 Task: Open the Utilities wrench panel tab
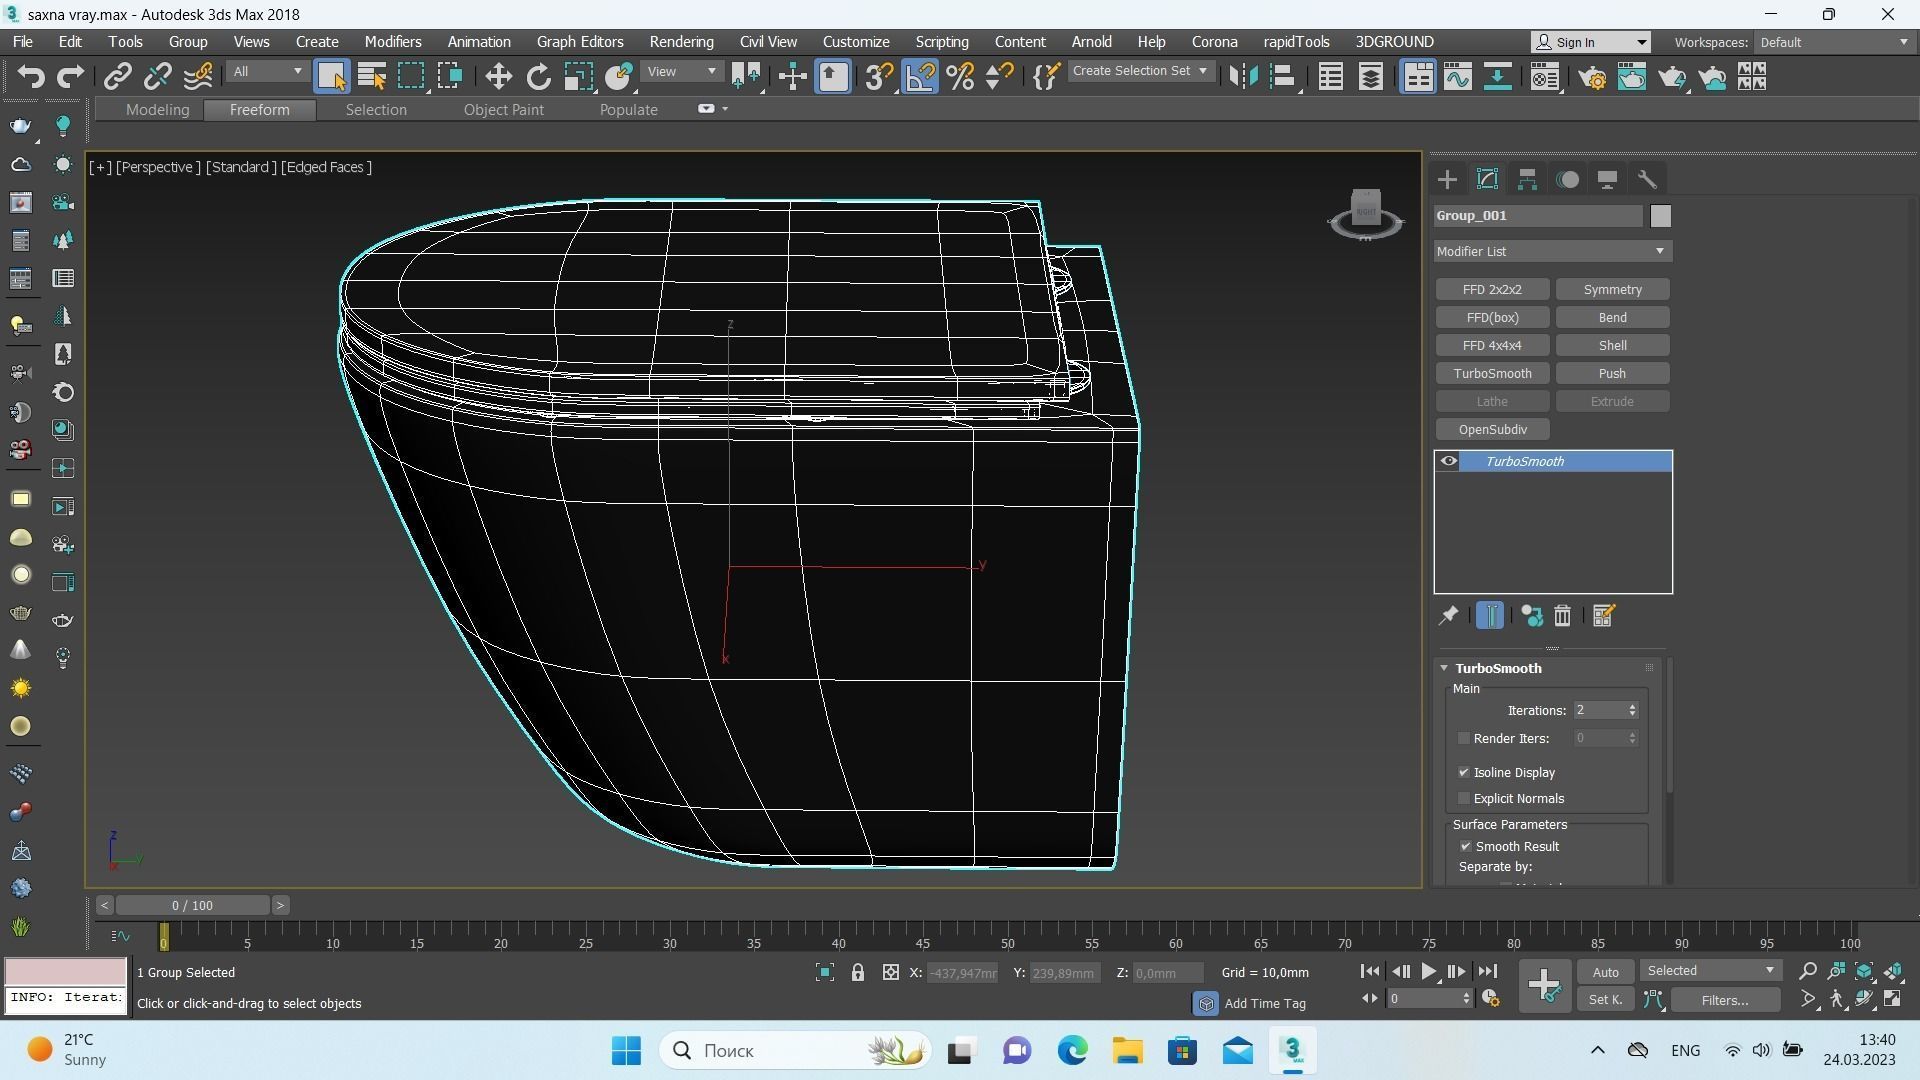(x=1647, y=180)
